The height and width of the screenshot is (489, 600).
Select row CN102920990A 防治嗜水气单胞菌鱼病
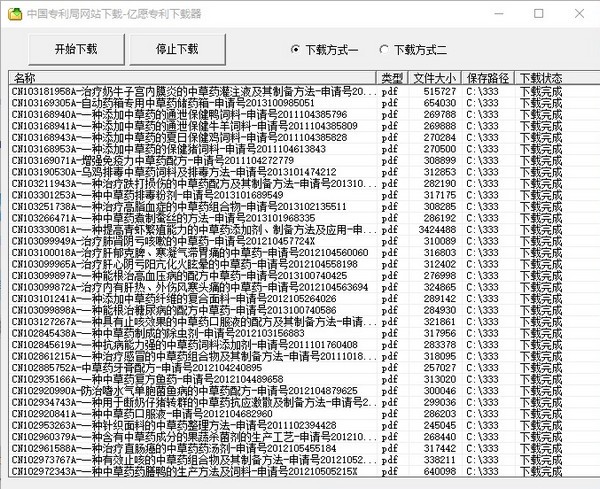[x=304, y=391]
